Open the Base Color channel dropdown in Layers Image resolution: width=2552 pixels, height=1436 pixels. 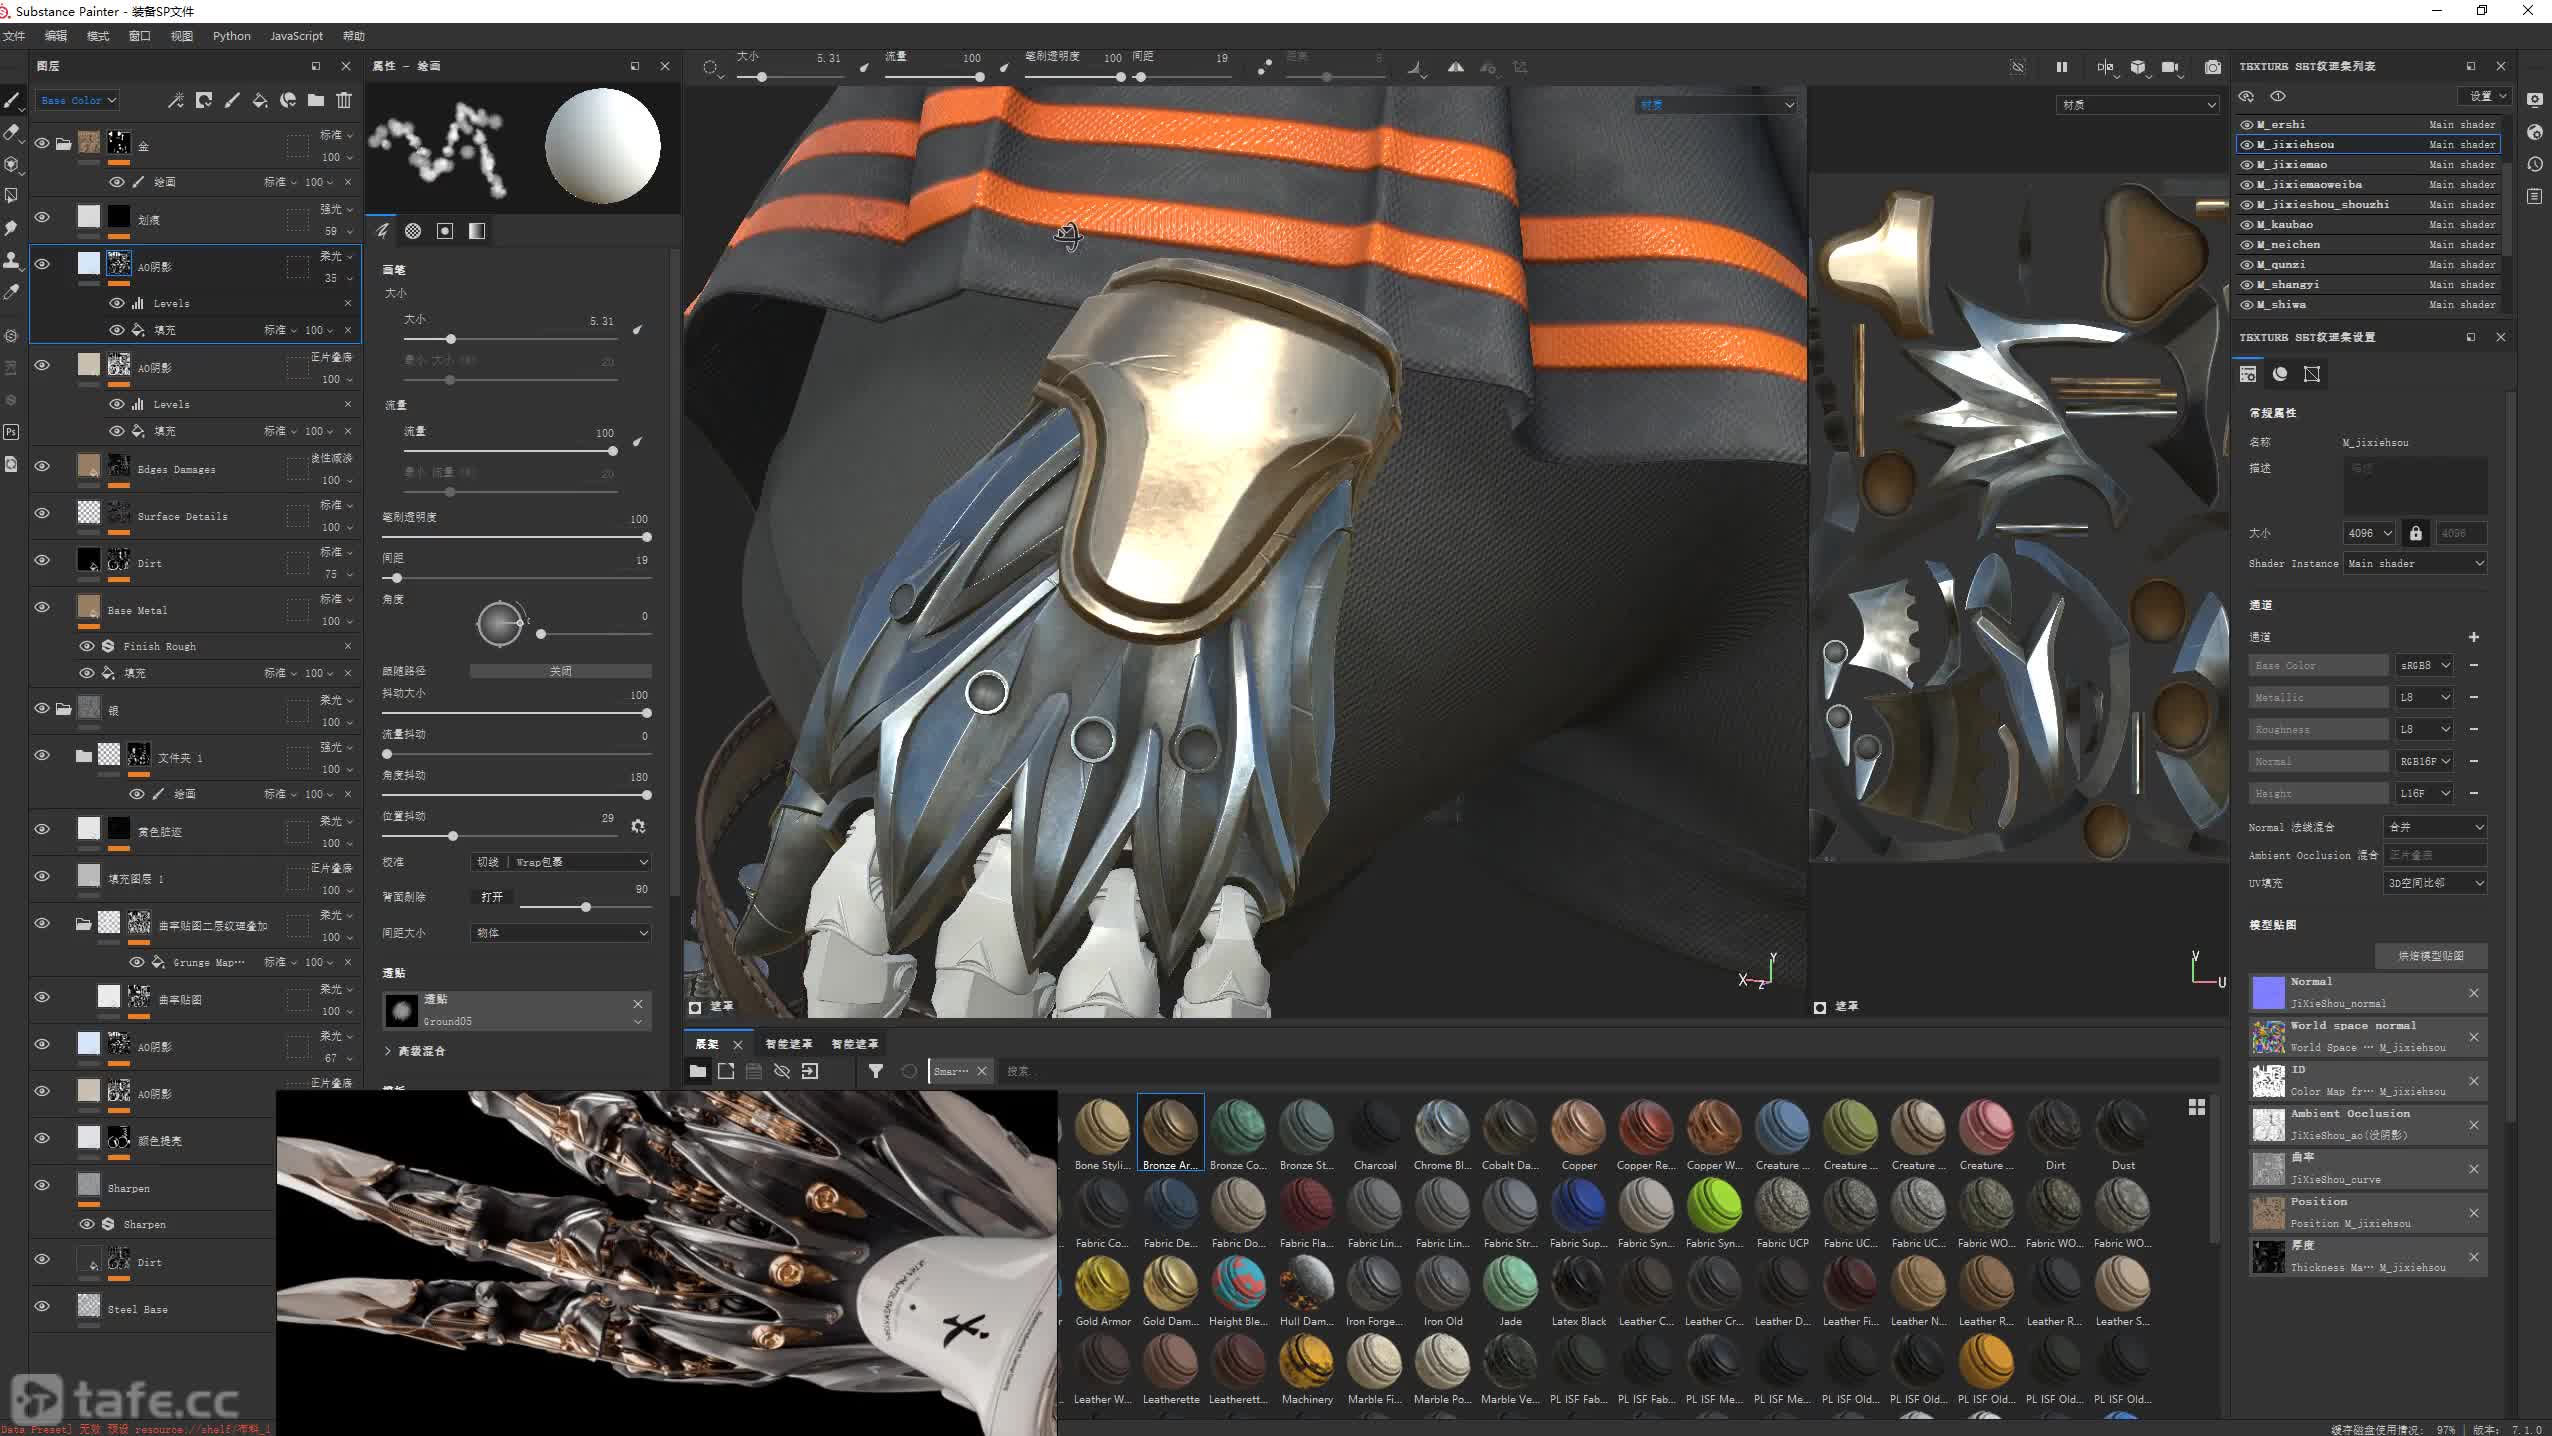pos(78,100)
